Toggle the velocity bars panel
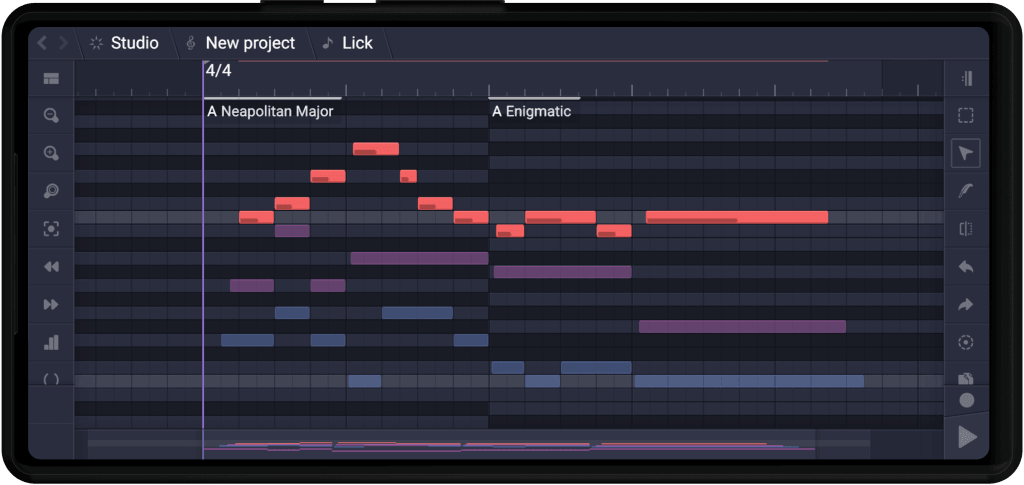 pos(51,342)
